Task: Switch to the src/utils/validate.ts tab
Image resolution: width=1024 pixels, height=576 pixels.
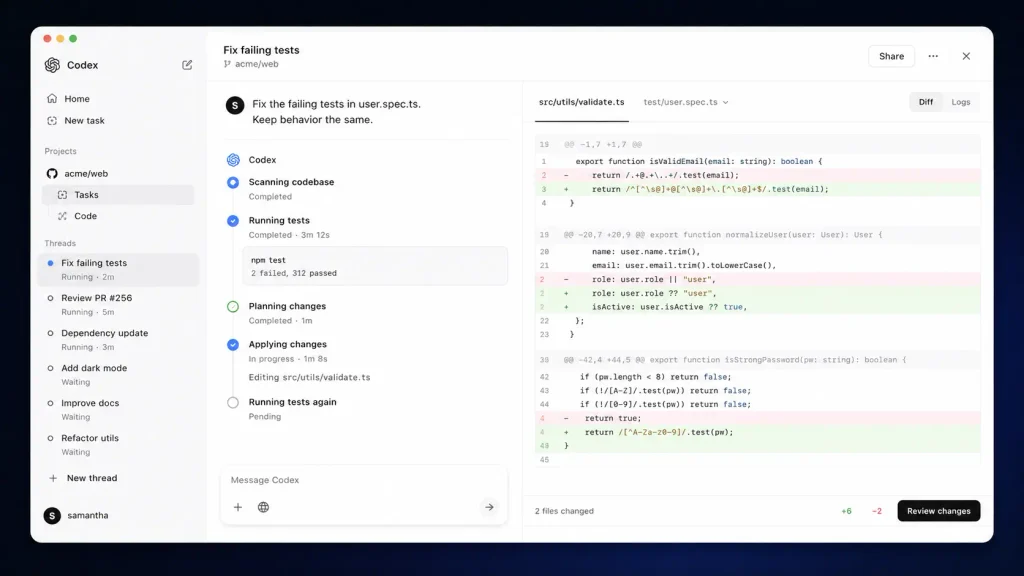Action: click(x=581, y=102)
